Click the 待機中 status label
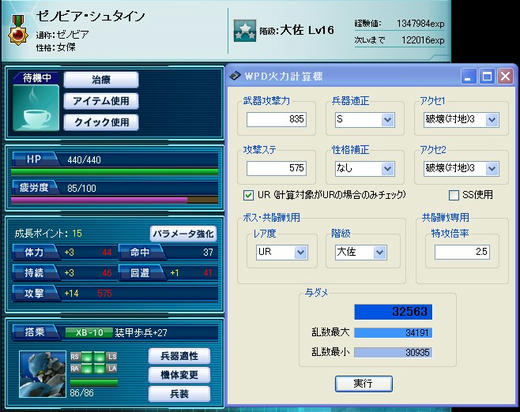 coord(37,78)
